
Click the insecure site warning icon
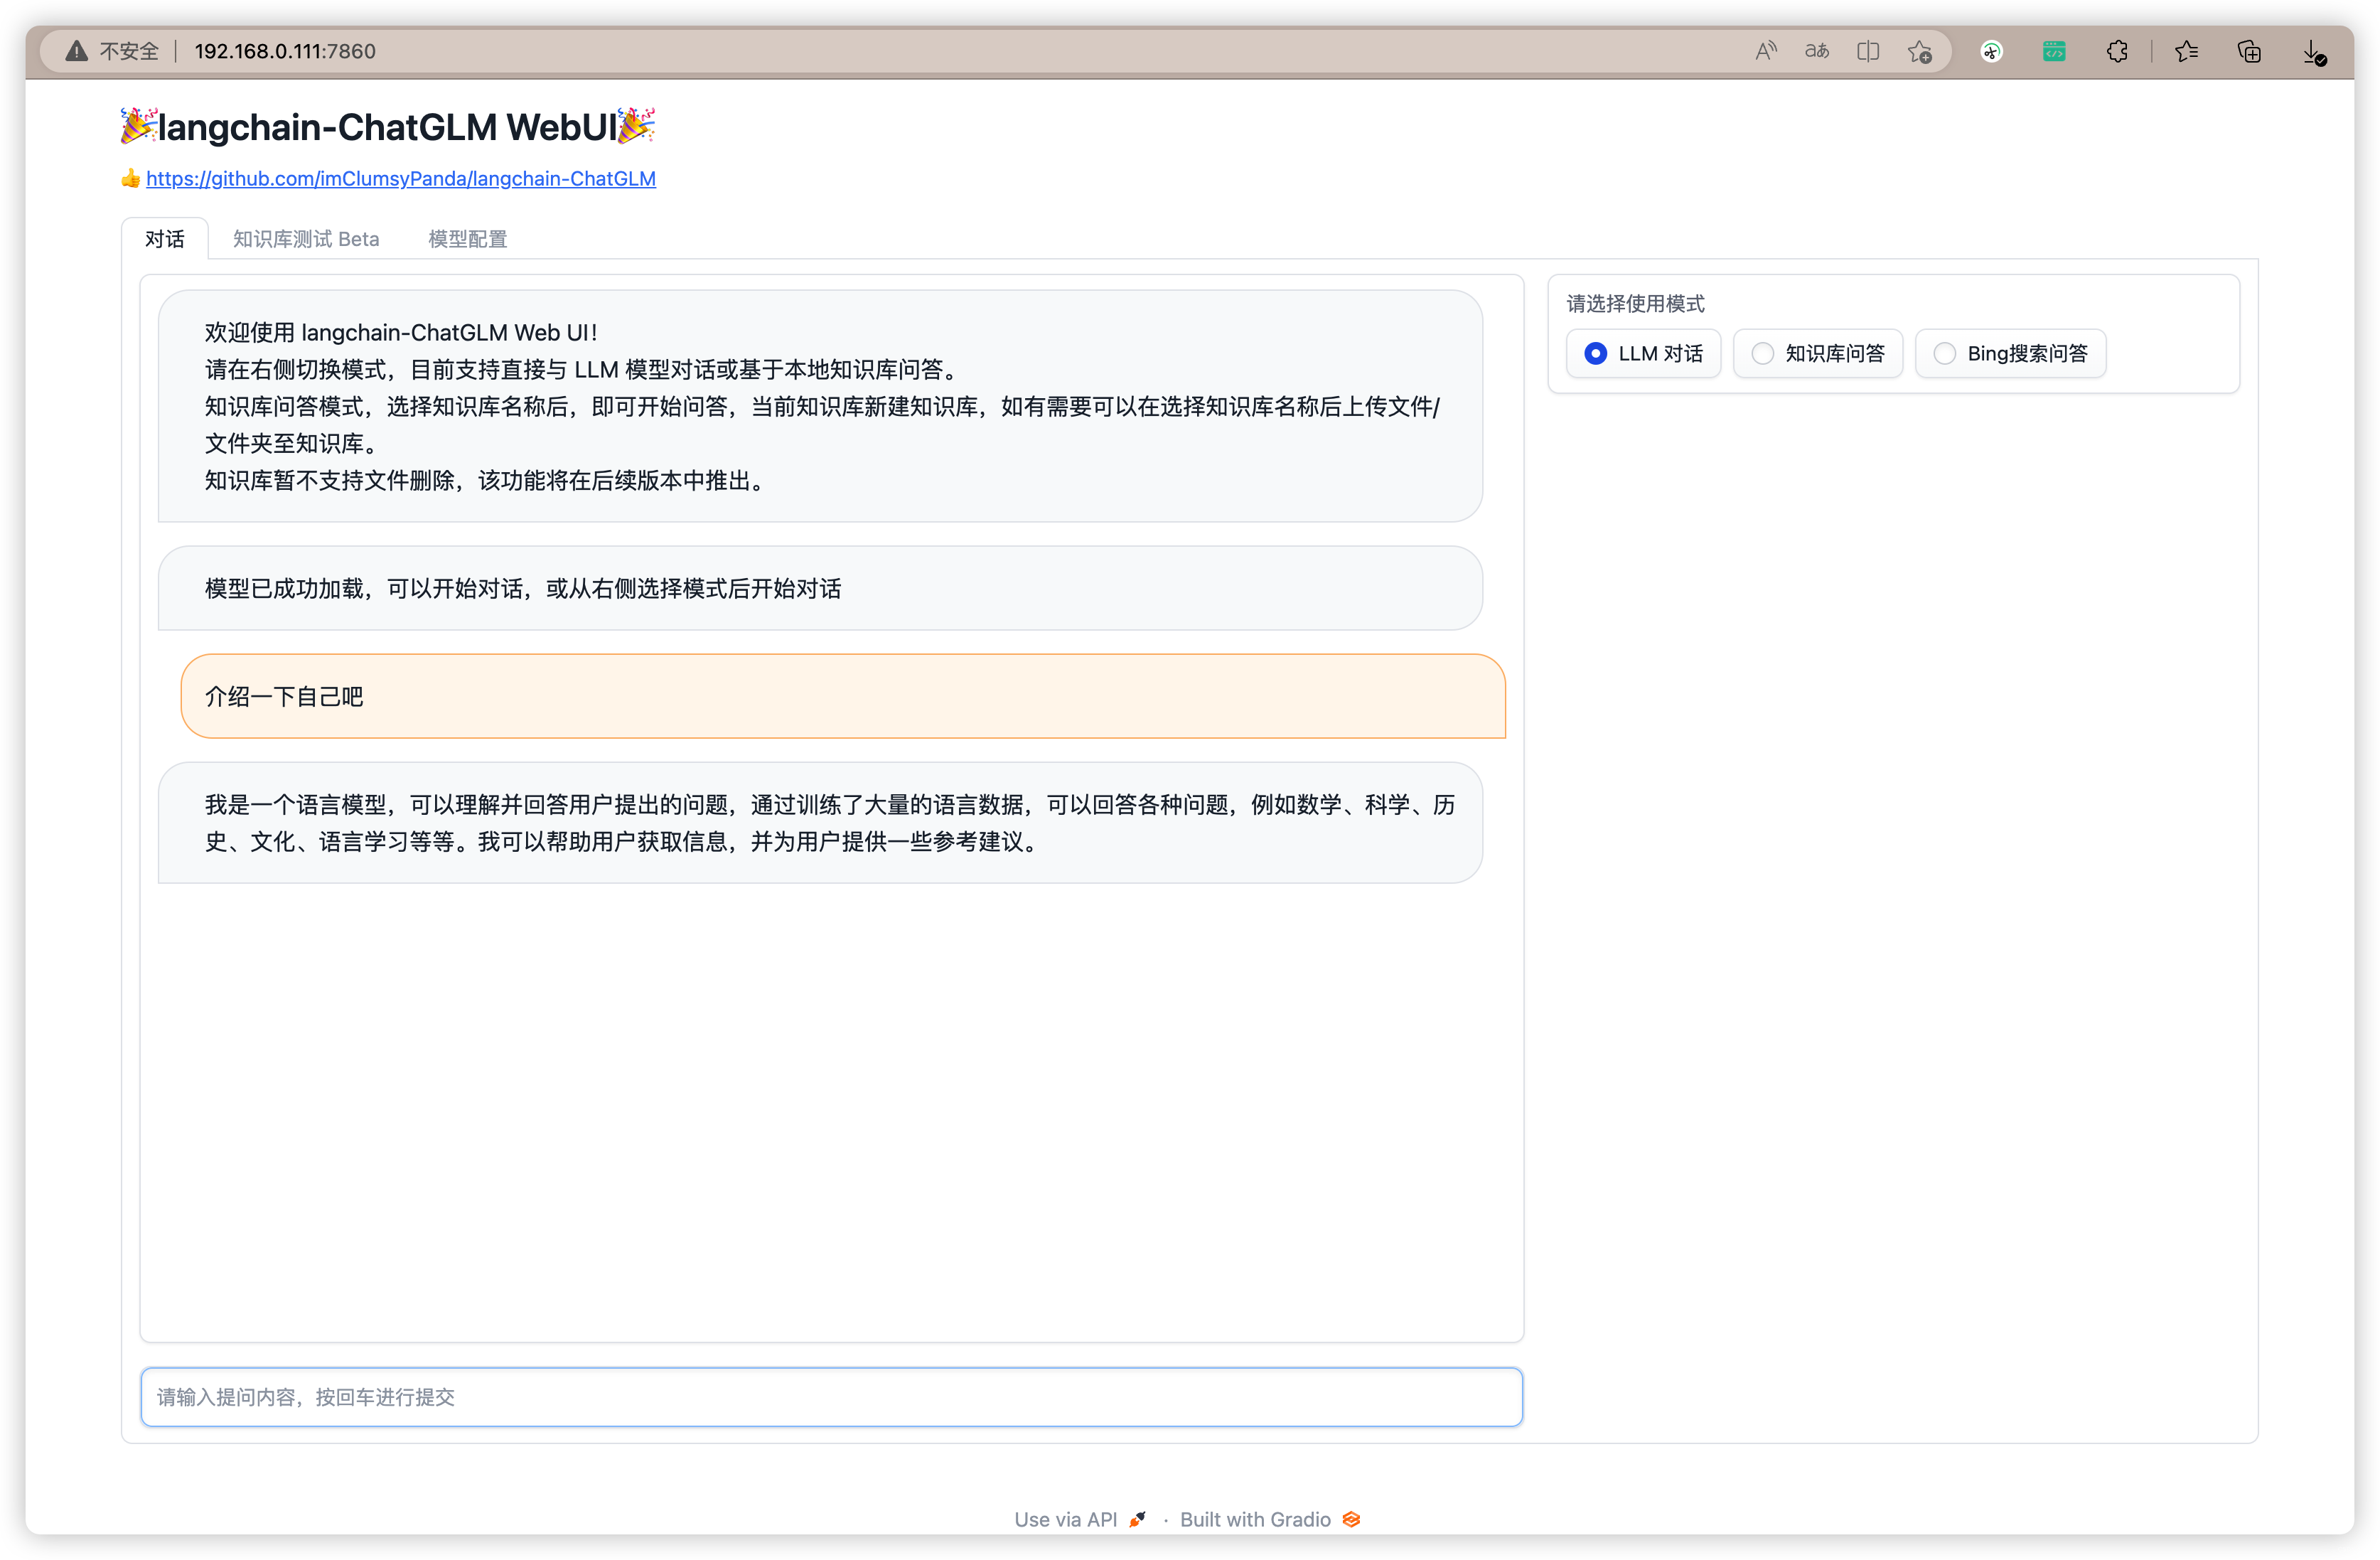click(77, 51)
